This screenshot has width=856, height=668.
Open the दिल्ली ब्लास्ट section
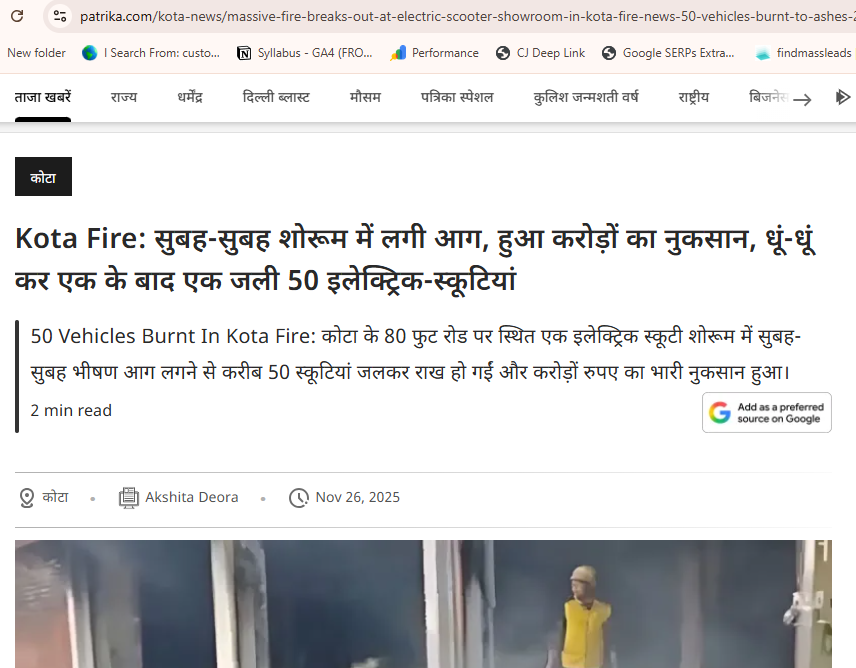[x=276, y=98]
